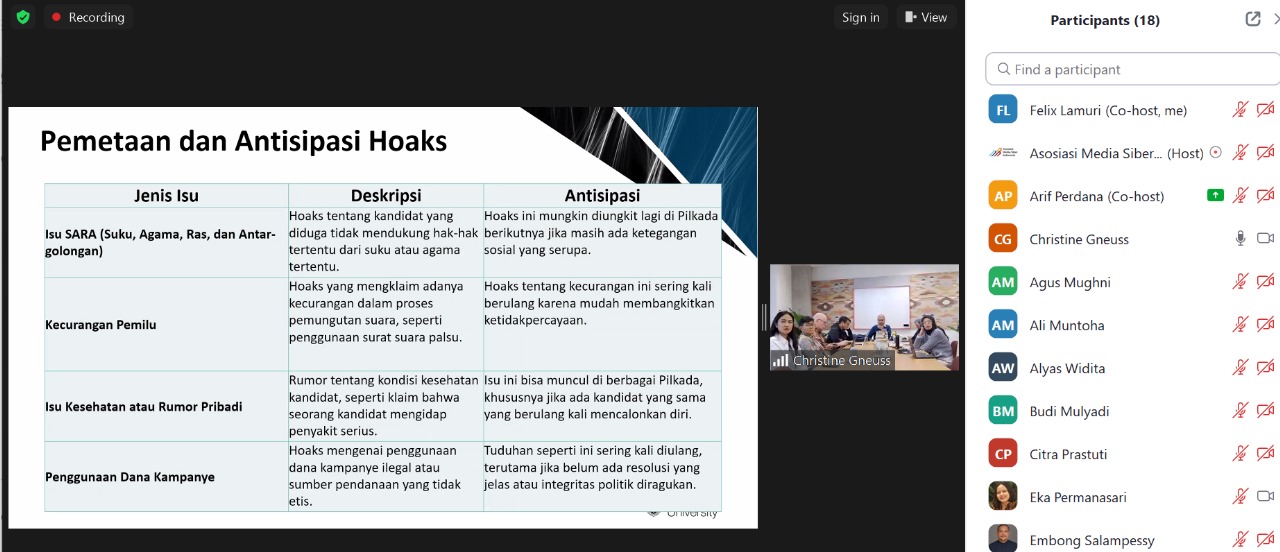
Task: Click the signal strength icon on Christine's video
Action: pyautogui.click(x=781, y=360)
